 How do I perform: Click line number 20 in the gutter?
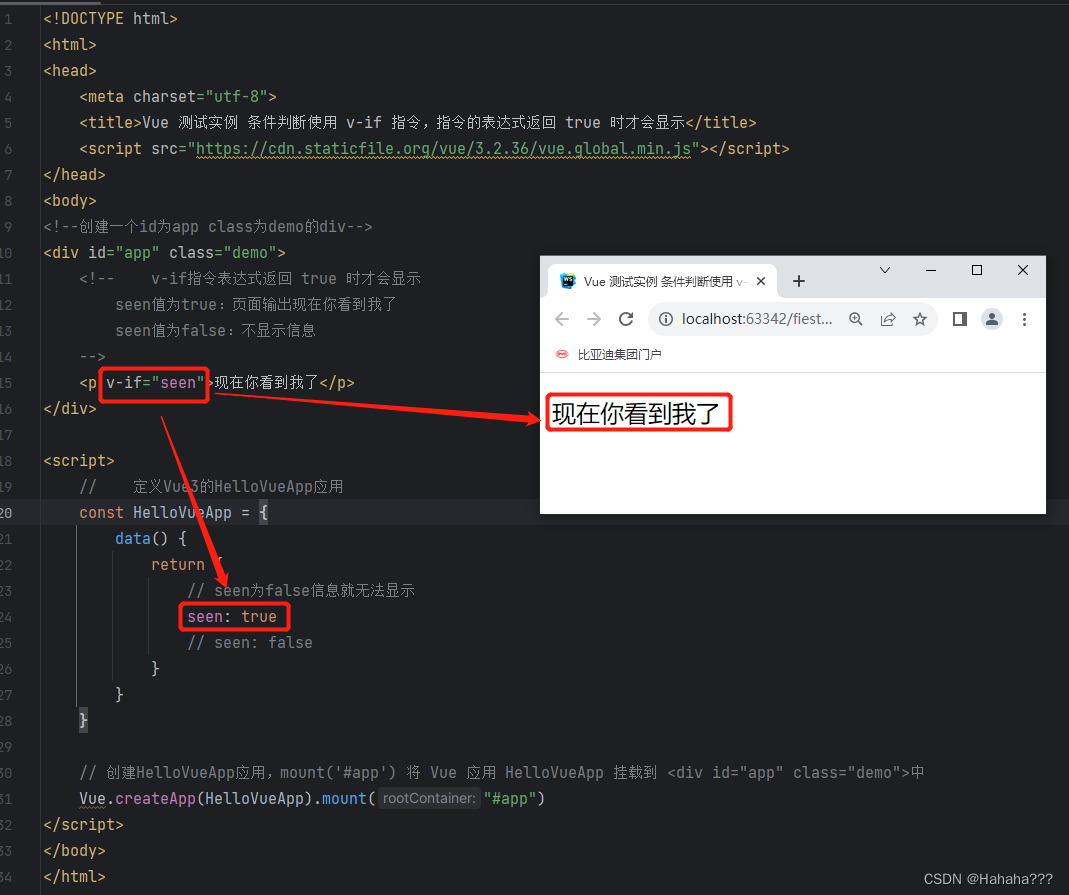click(7, 513)
